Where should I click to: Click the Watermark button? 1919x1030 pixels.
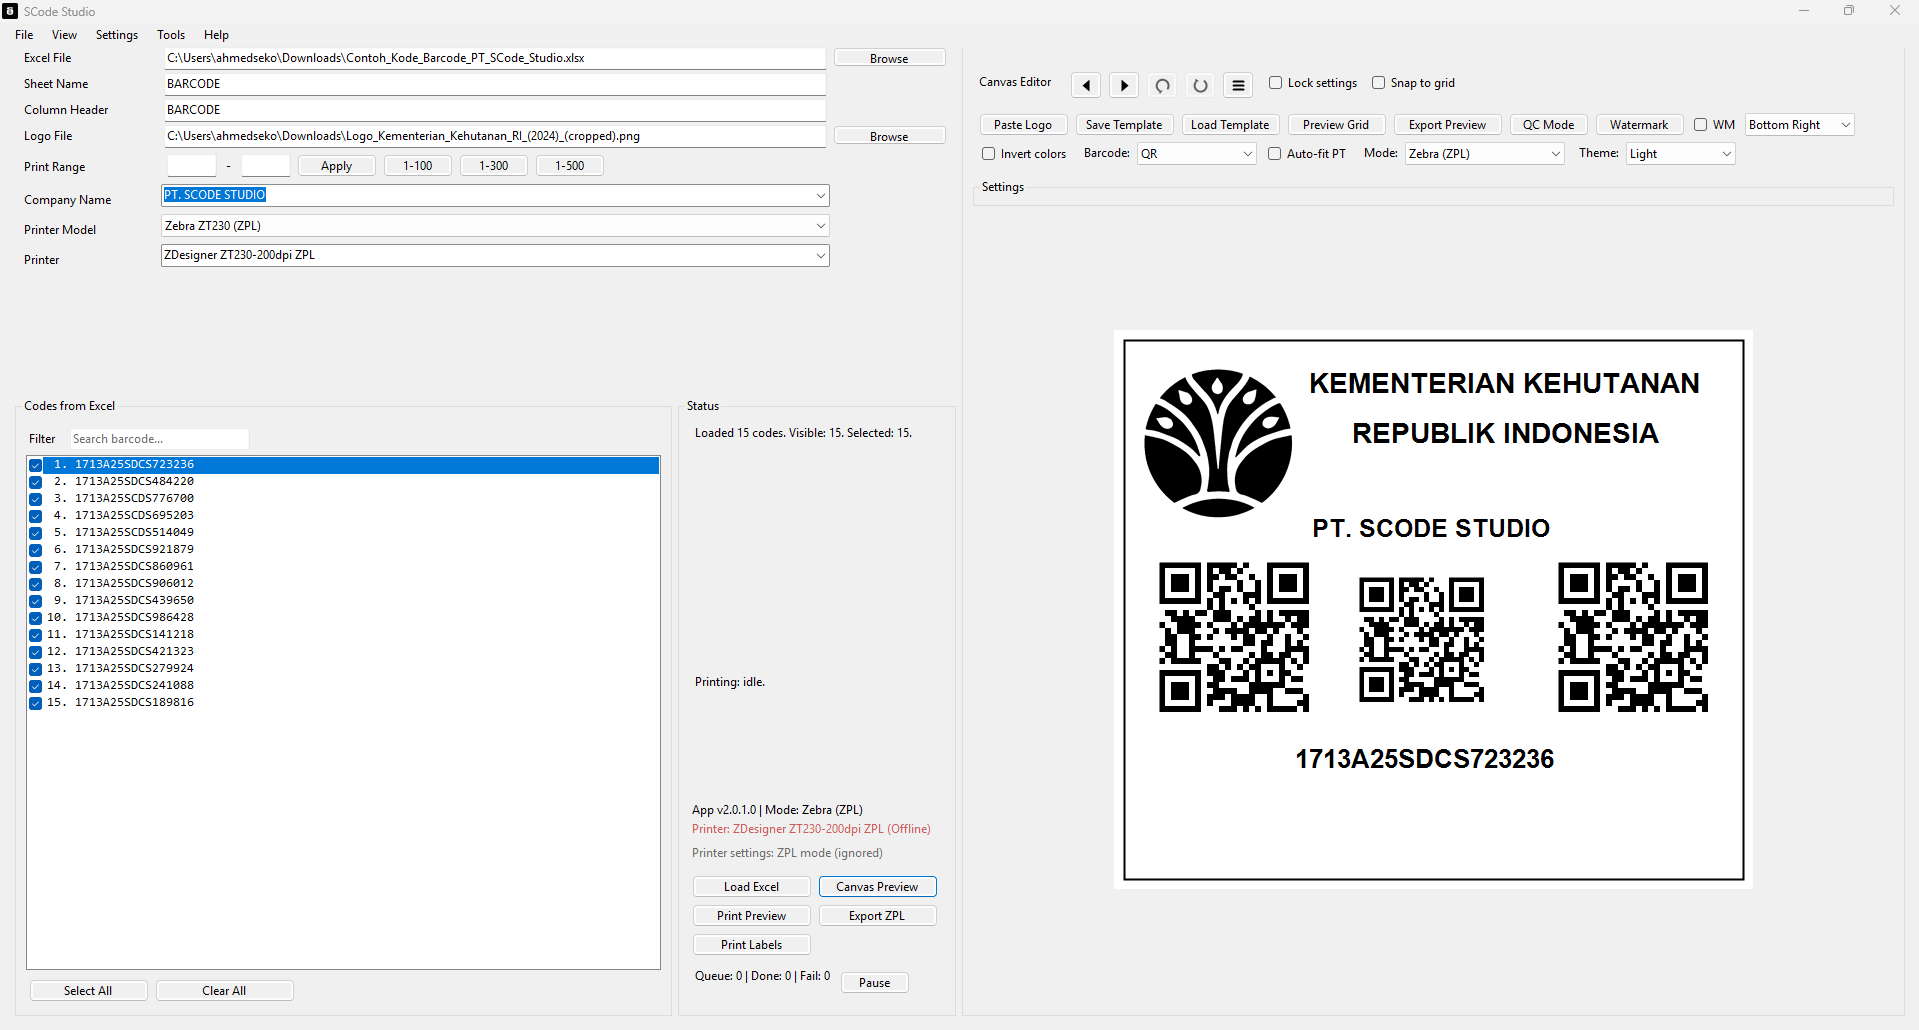pyautogui.click(x=1639, y=125)
